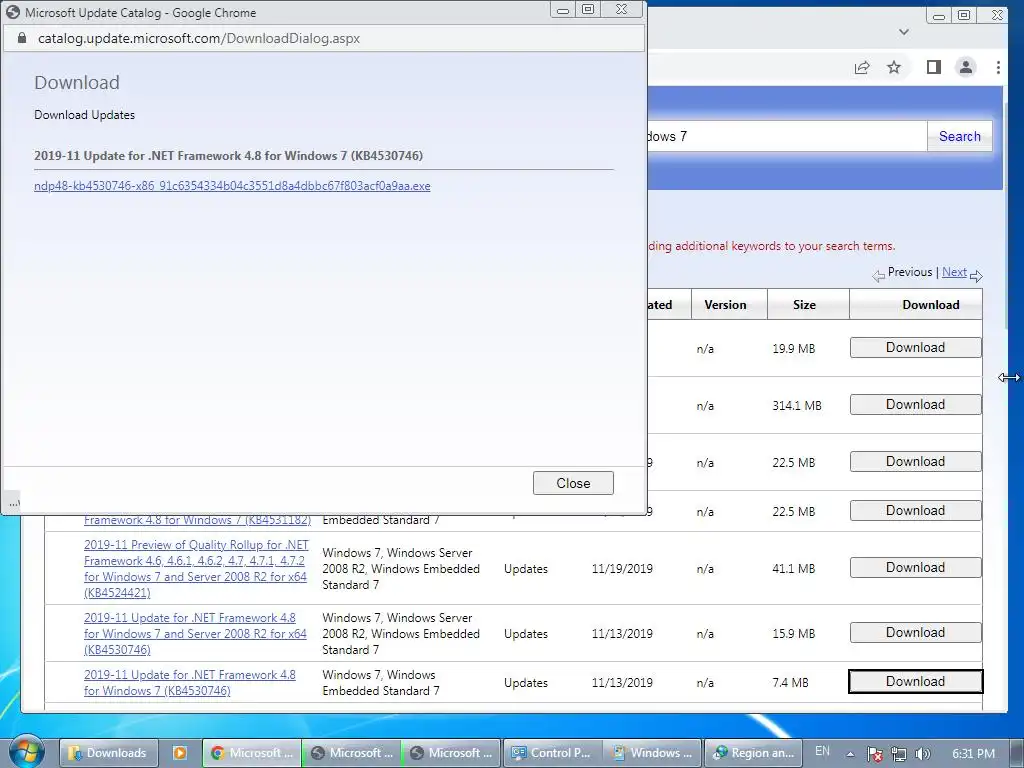The width and height of the screenshot is (1024, 768).
Task: Click the Close button in the Download dialog
Action: point(573,483)
